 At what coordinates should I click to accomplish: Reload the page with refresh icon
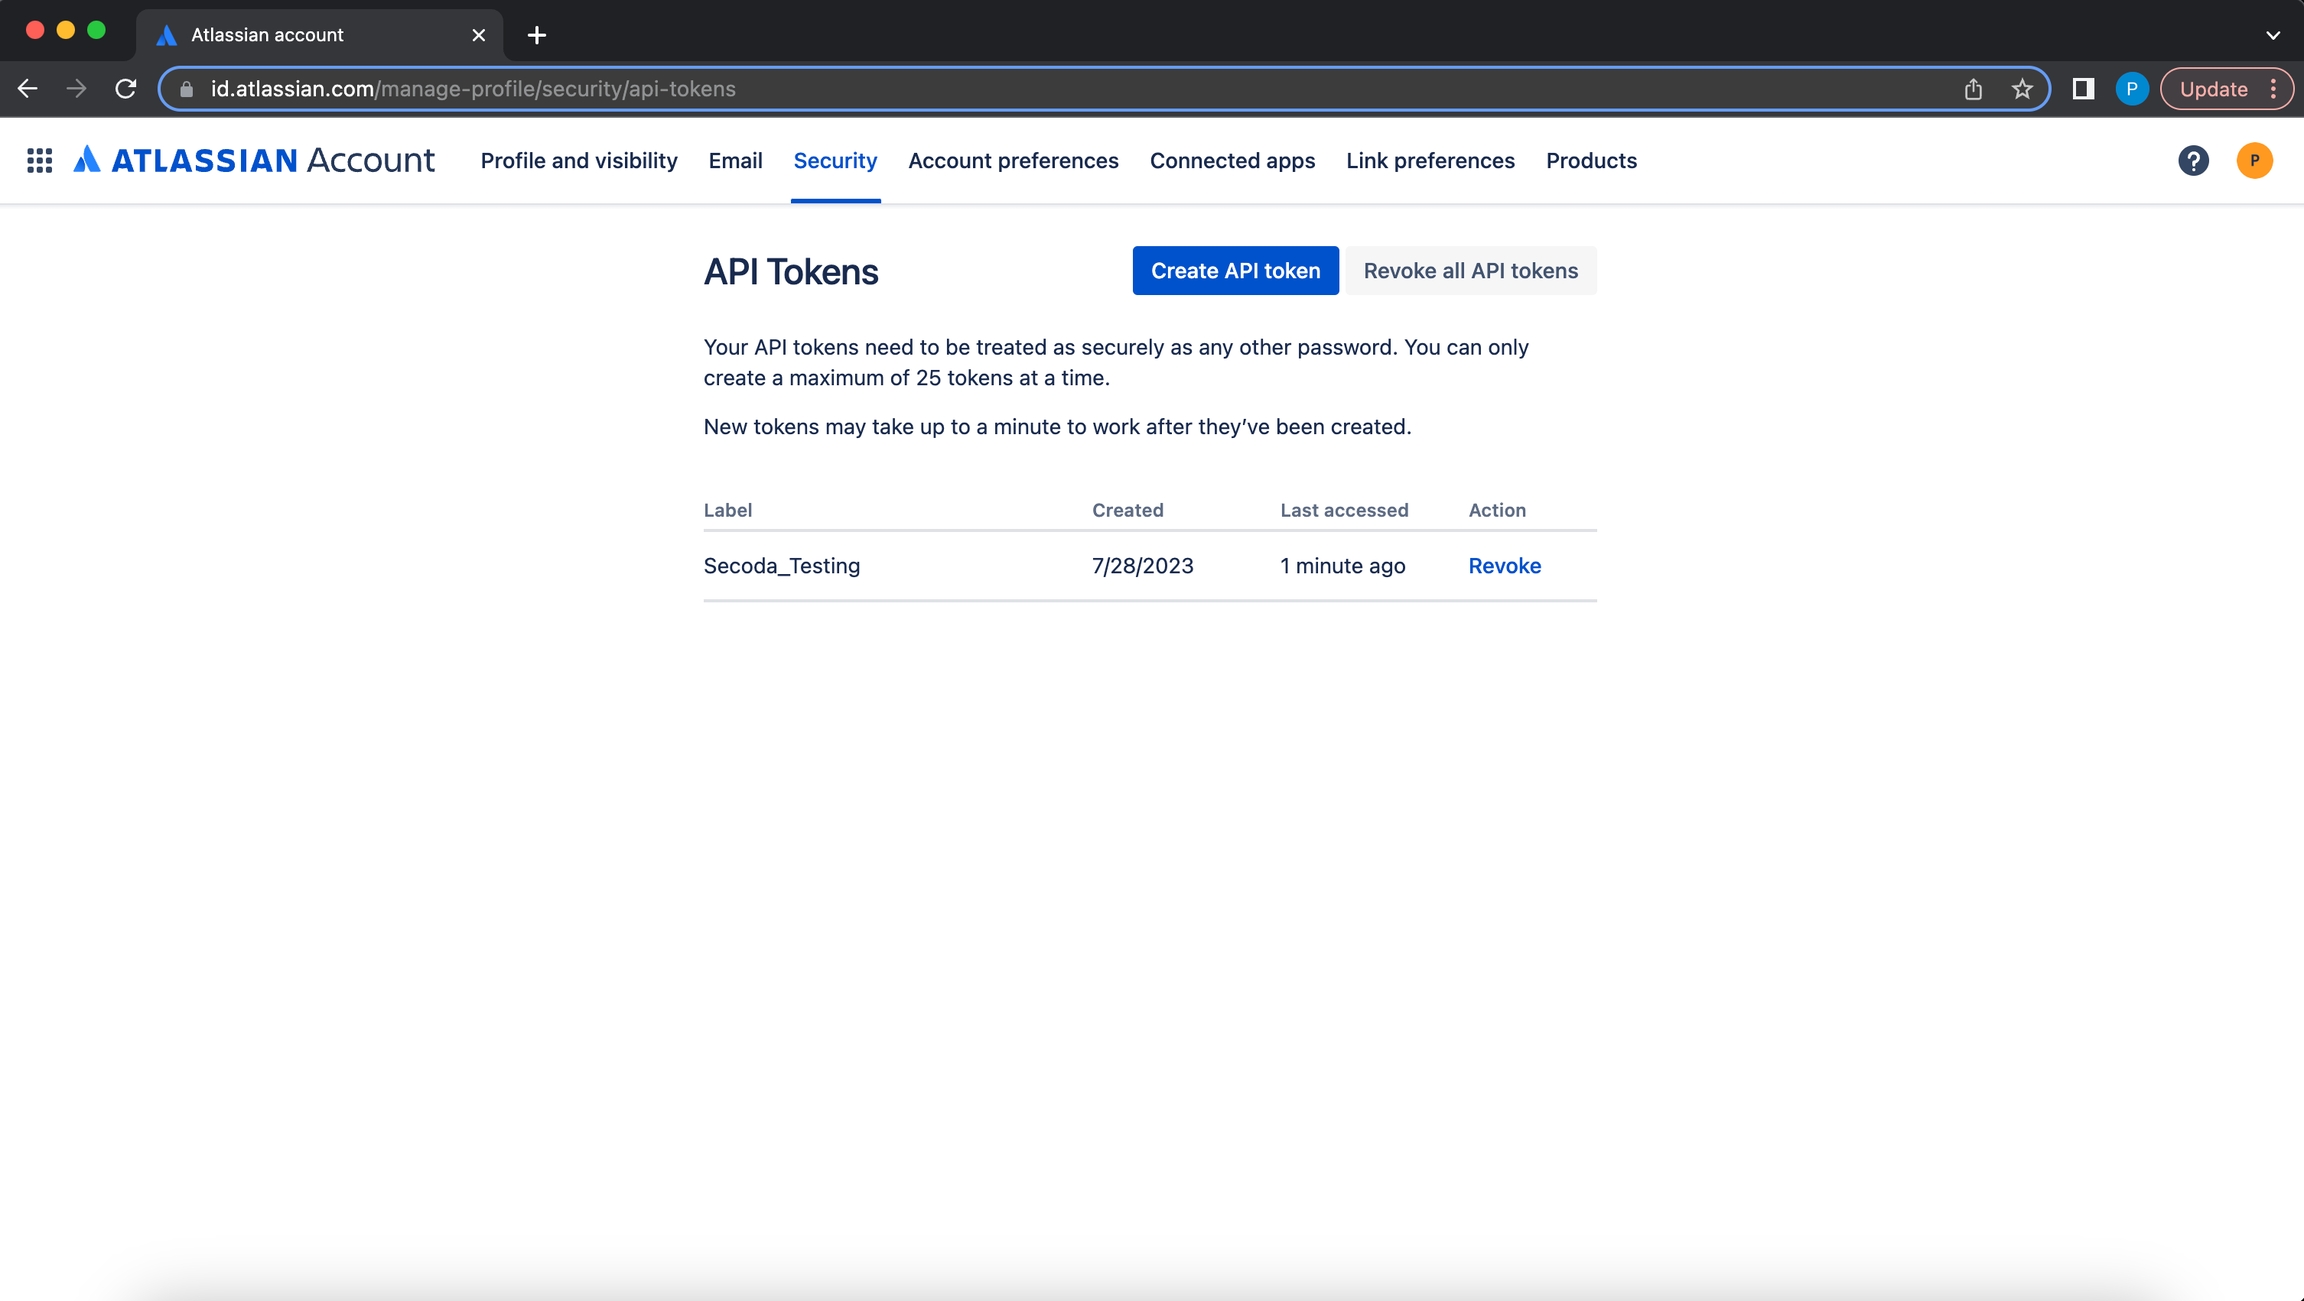(125, 89)
